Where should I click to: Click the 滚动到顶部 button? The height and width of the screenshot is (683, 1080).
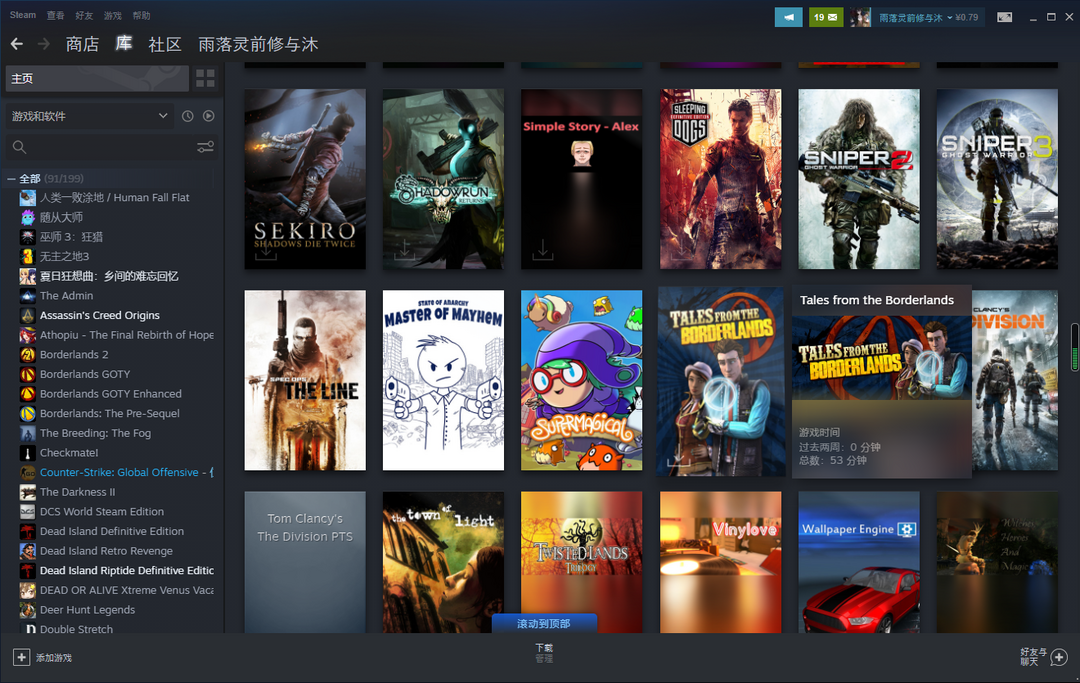coord(544,623)
